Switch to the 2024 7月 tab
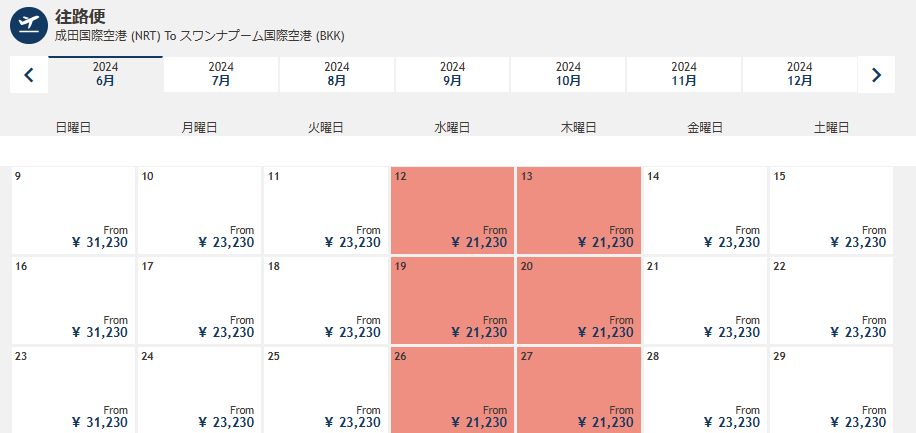This screenshot has height=433, width=916. tap(221, 75)
